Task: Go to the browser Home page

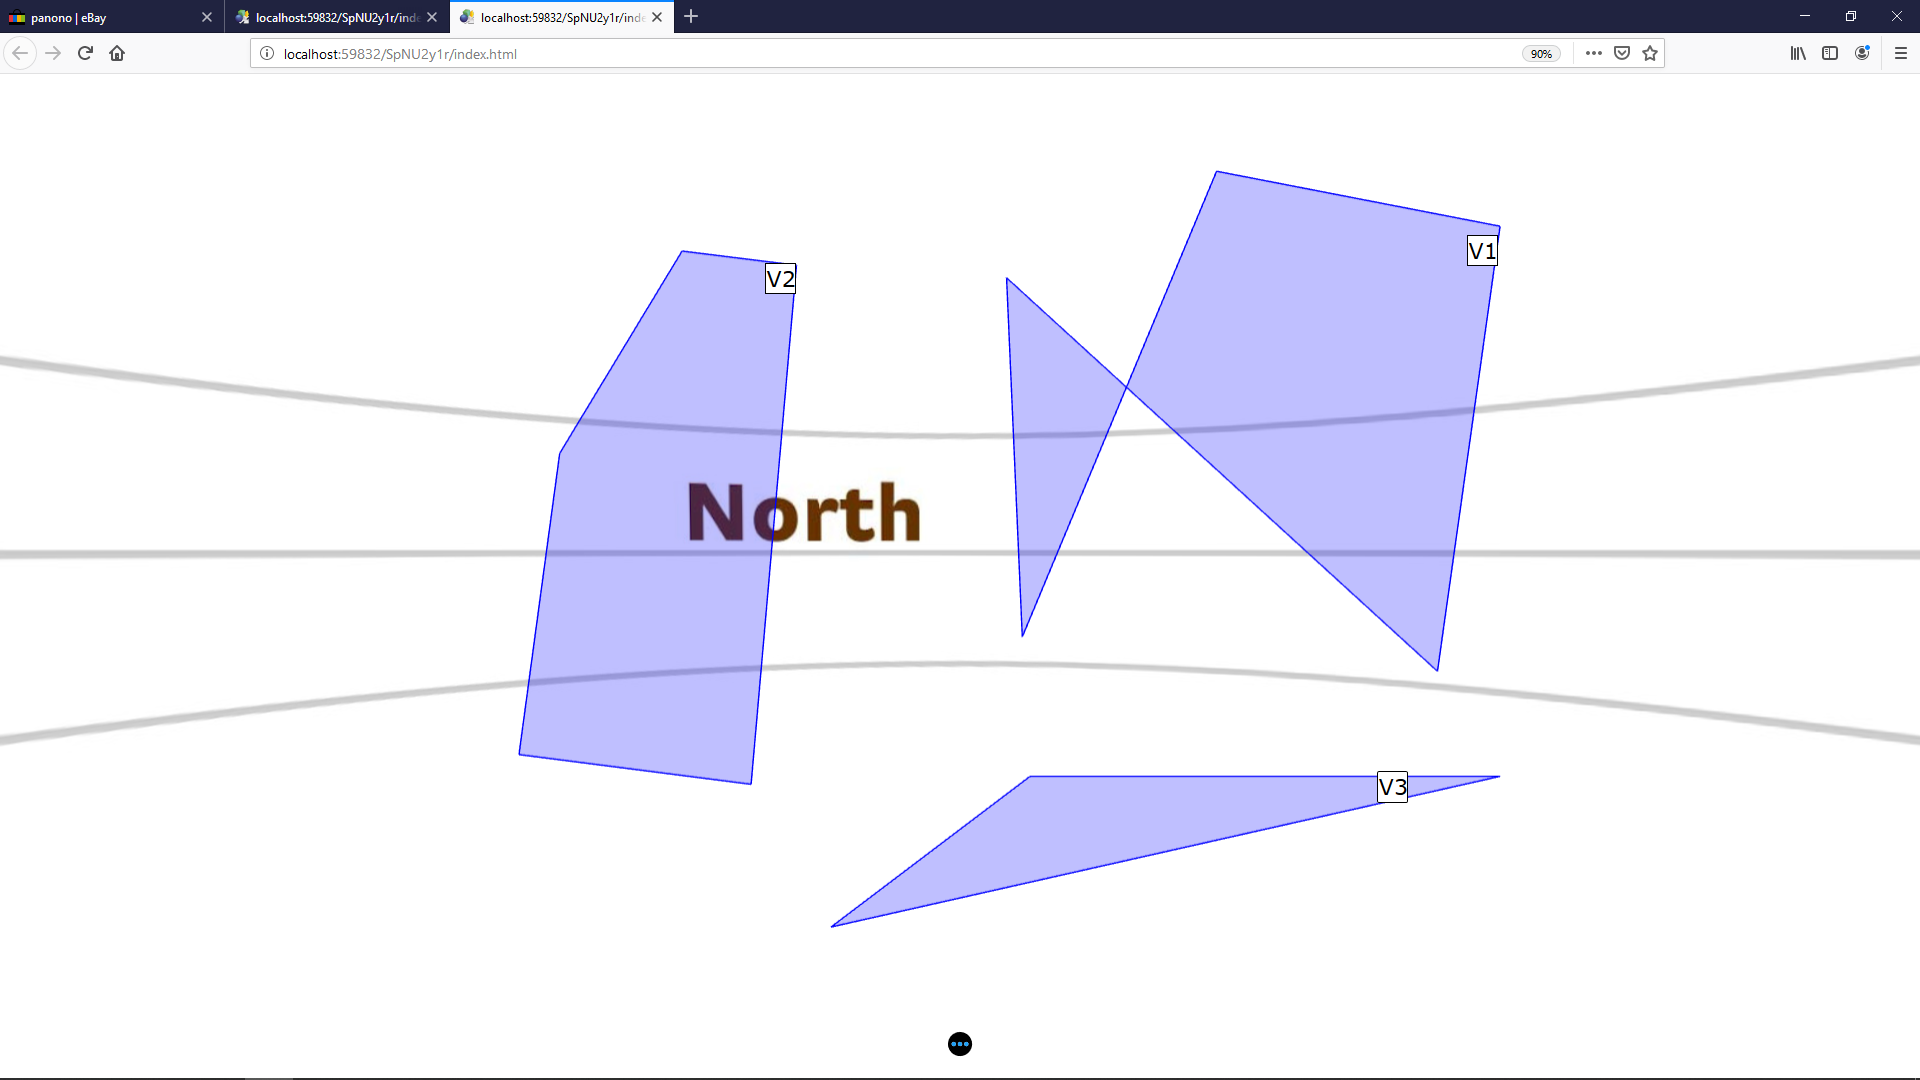Action: pos(117,53)
